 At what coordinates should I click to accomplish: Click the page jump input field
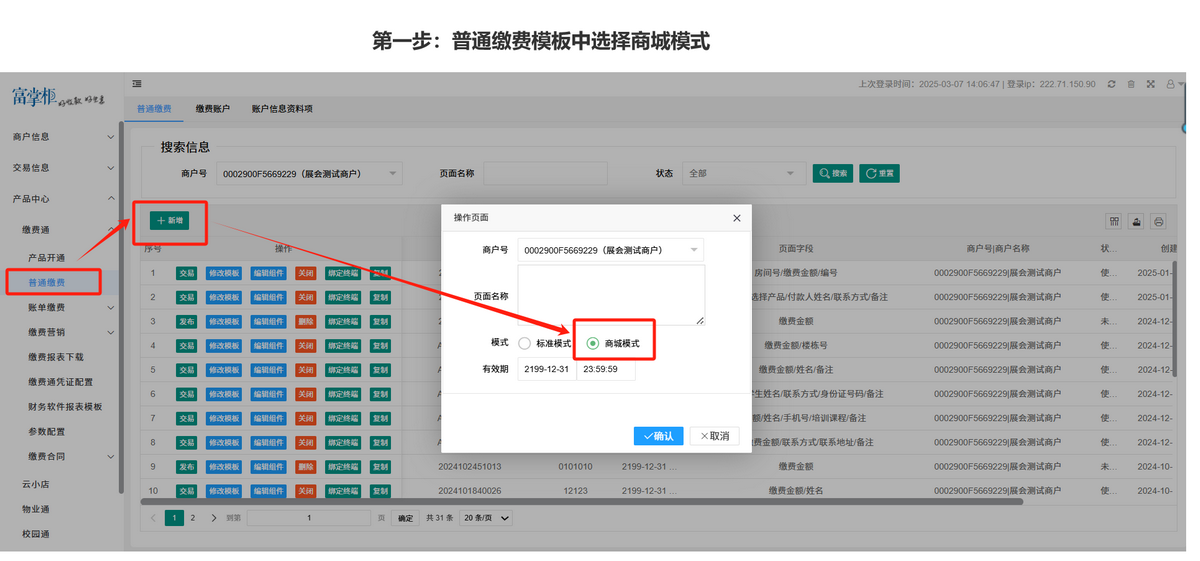[308, 518]
